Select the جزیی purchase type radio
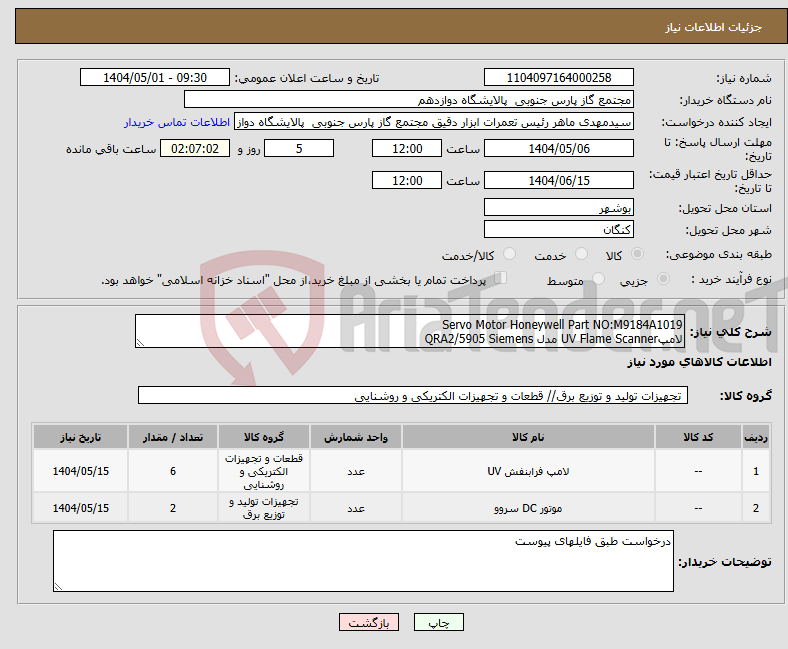Viewport: 788px width, 649px height. 663,279
